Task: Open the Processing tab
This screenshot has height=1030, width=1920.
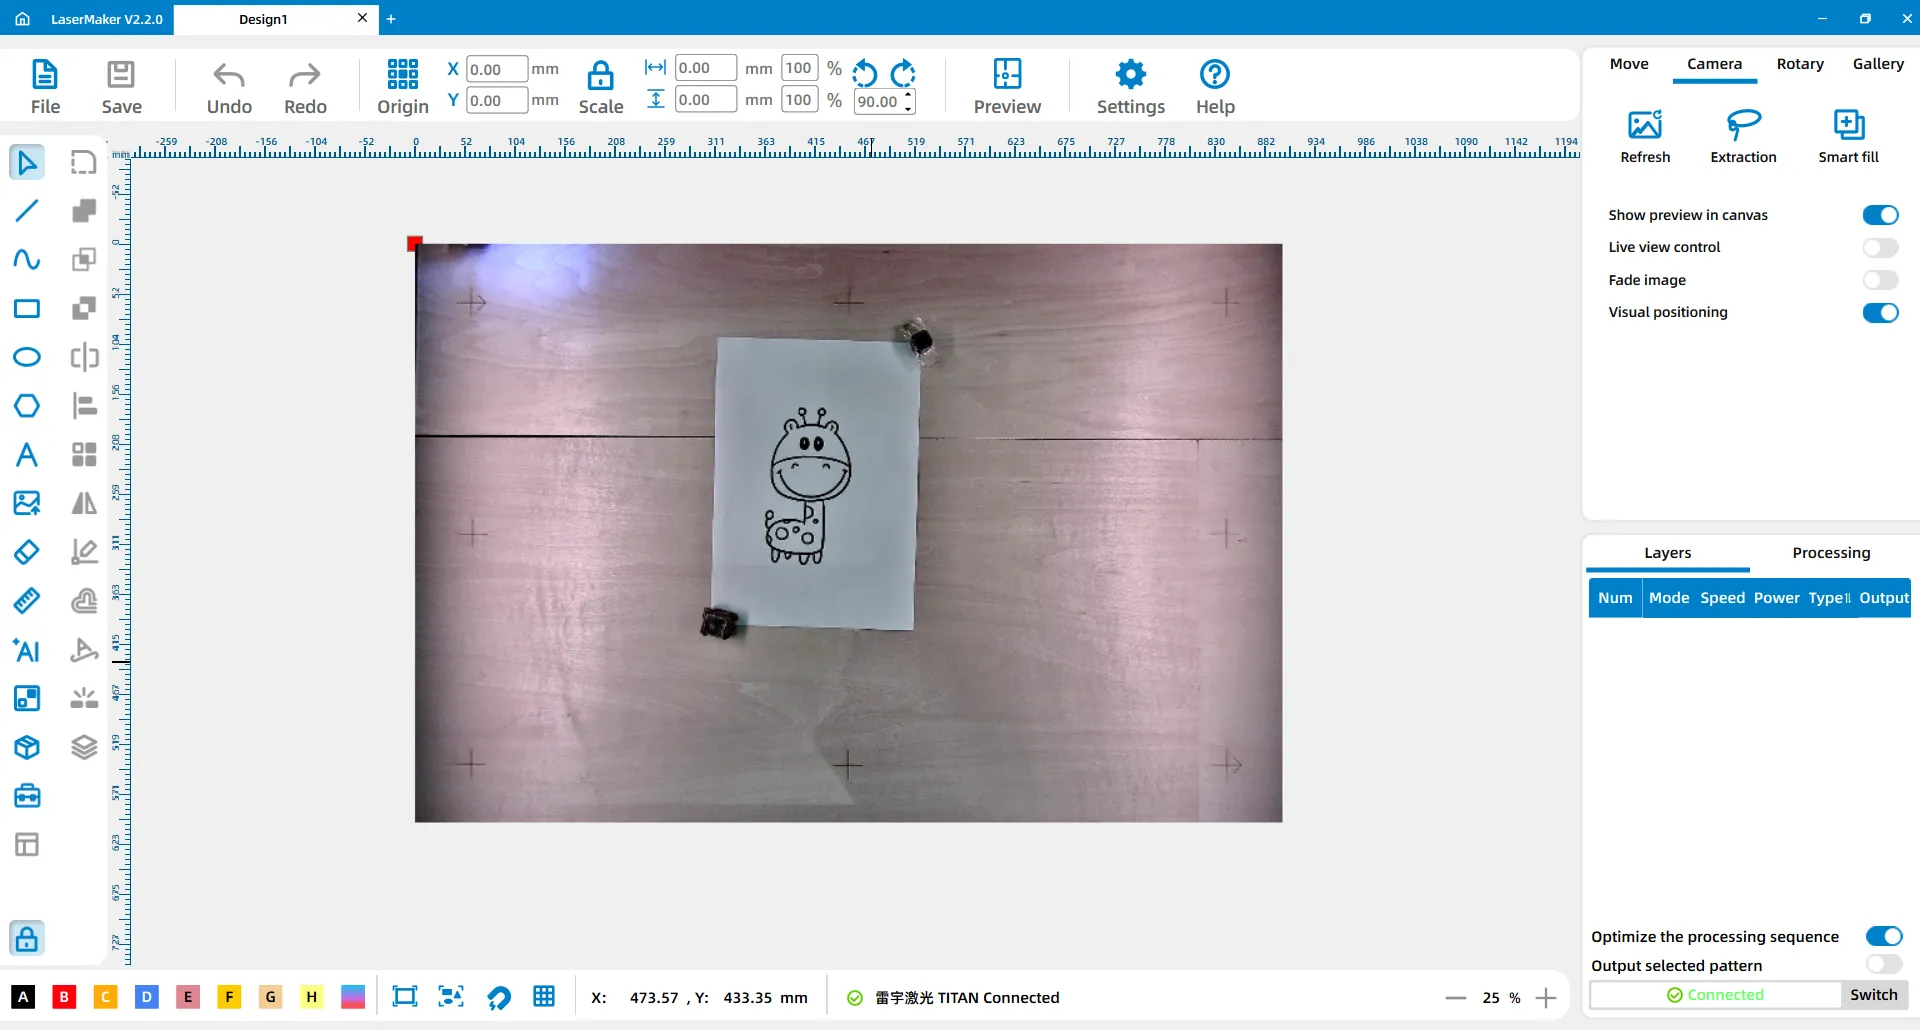Action: (1830, 553)
